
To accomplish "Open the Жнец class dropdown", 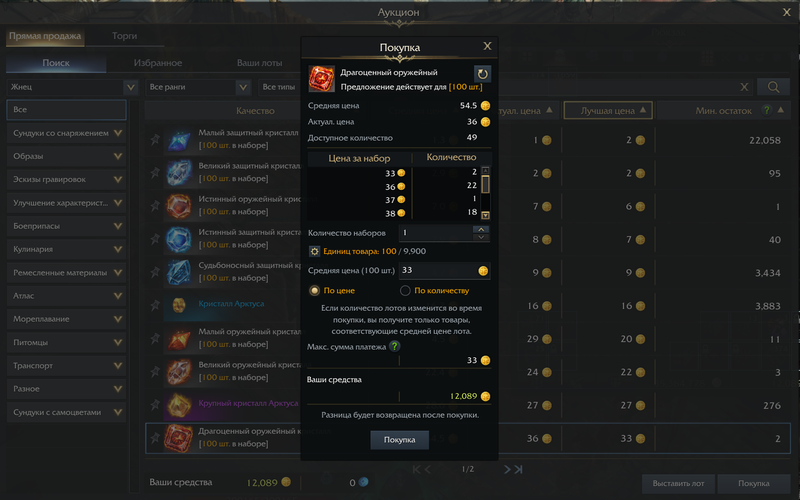I will (72, 87).
